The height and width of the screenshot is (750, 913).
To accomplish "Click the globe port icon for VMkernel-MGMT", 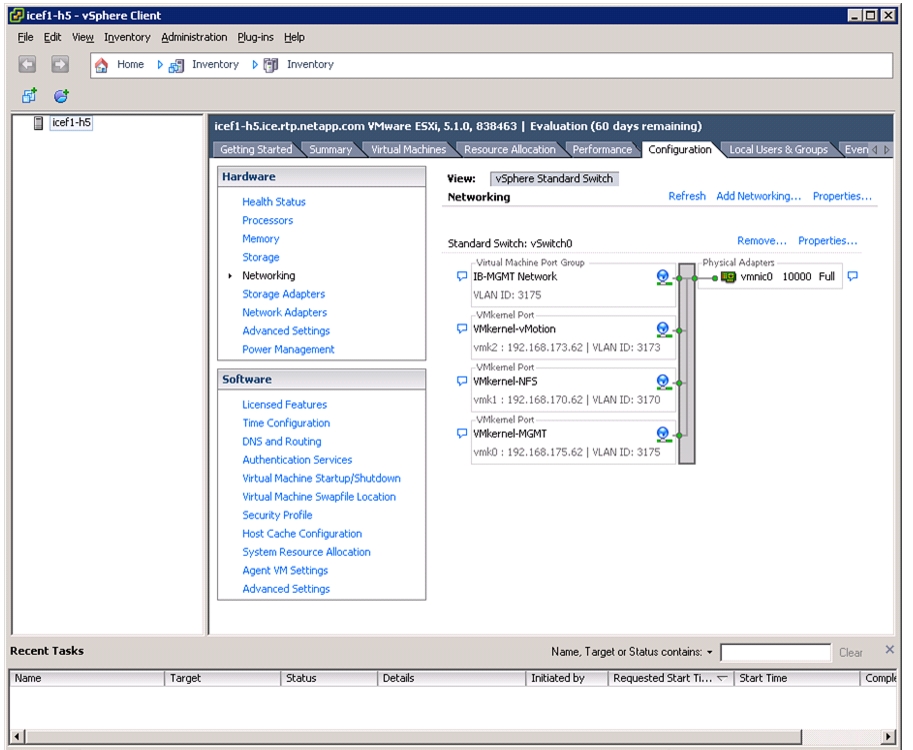I will (x=663, y=434).
